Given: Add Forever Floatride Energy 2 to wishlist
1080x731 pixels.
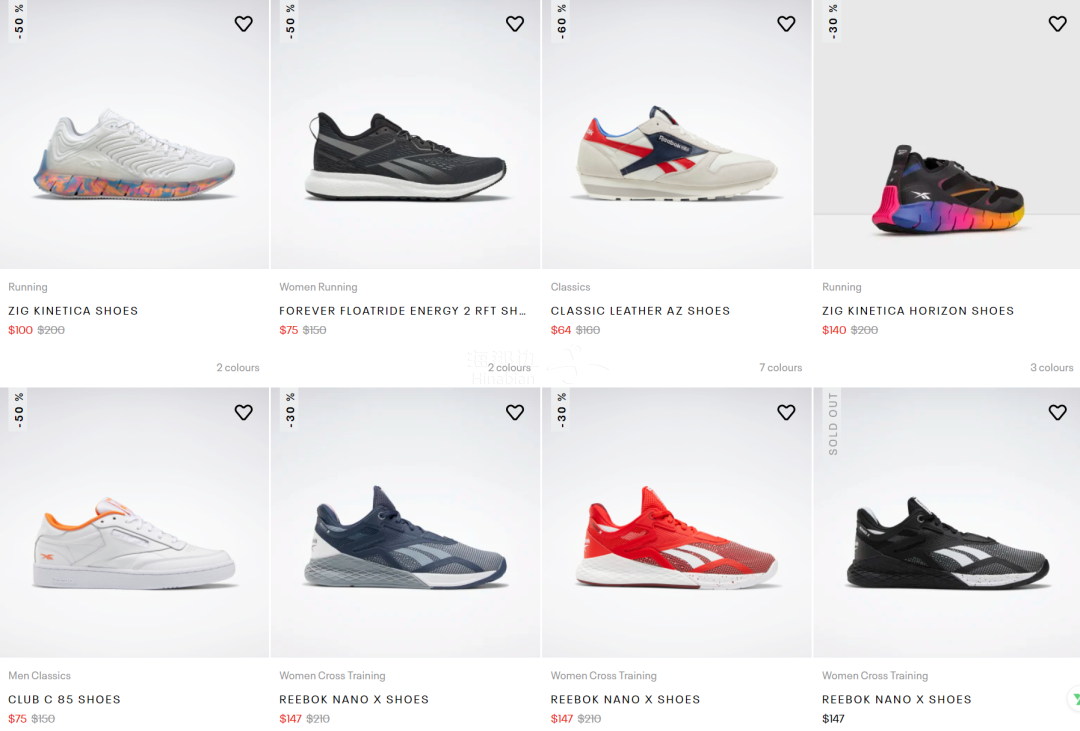Looking at the screenshot, I should click(515, 24).
